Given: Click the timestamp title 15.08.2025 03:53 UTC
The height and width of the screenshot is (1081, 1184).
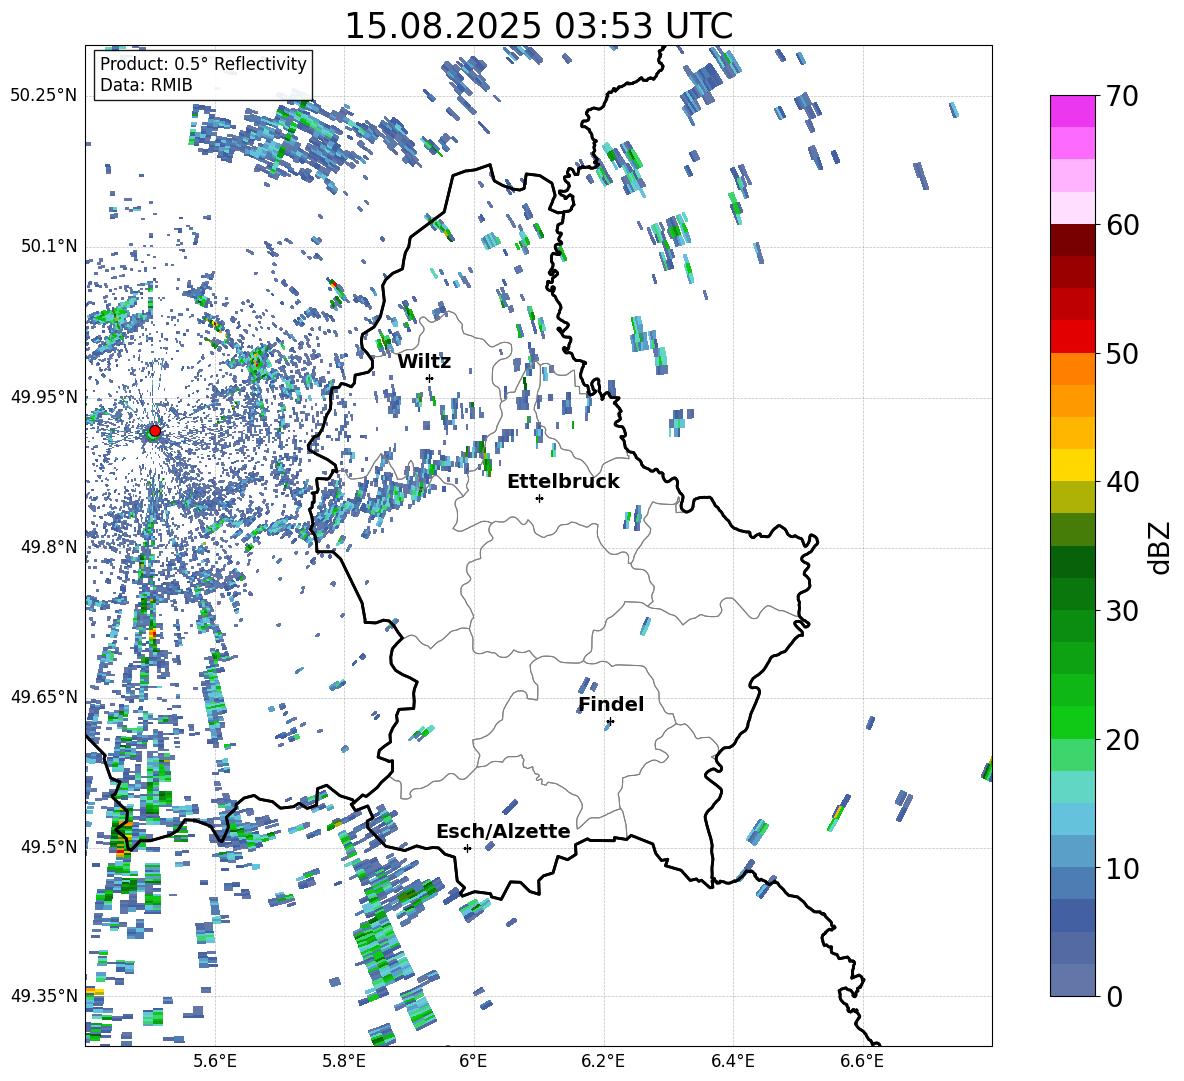Looking at the screenshot, I should 538,26.
